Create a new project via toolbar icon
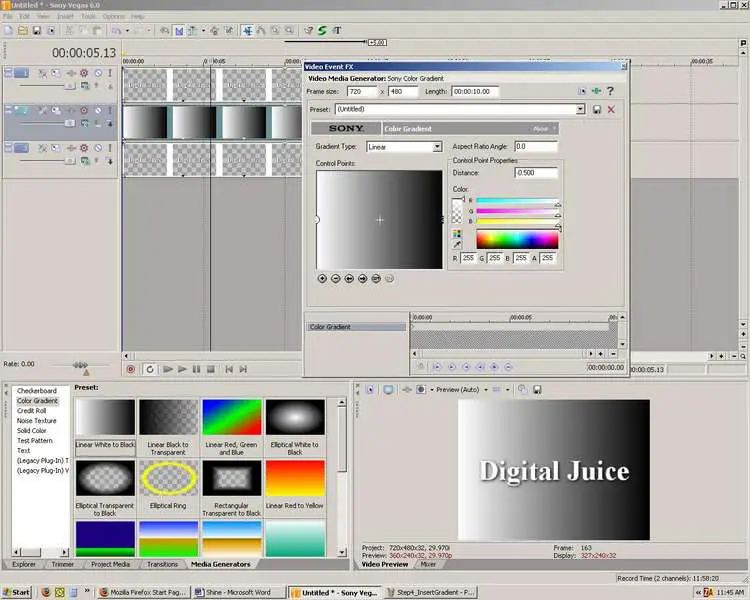The image size is (750, 600). tap(8, 31)
